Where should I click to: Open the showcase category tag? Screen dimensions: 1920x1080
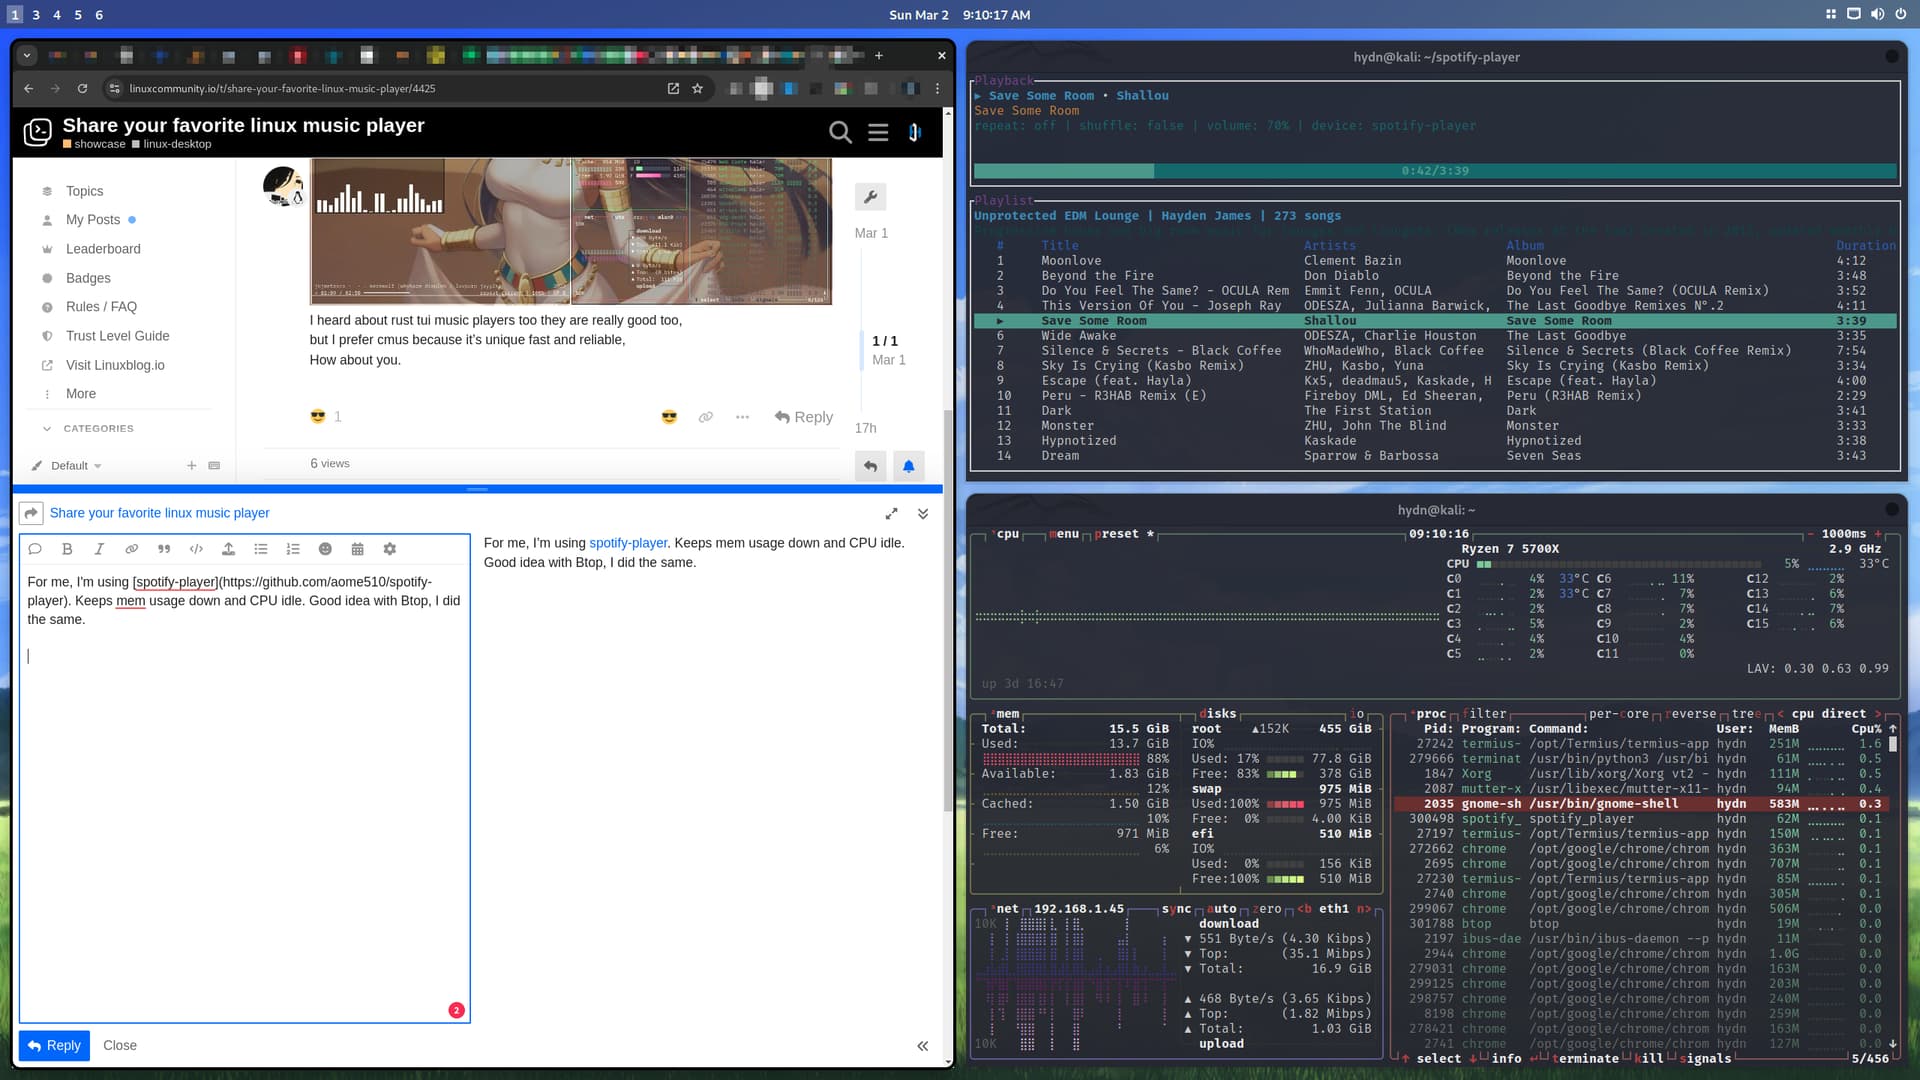click(94, 144)
